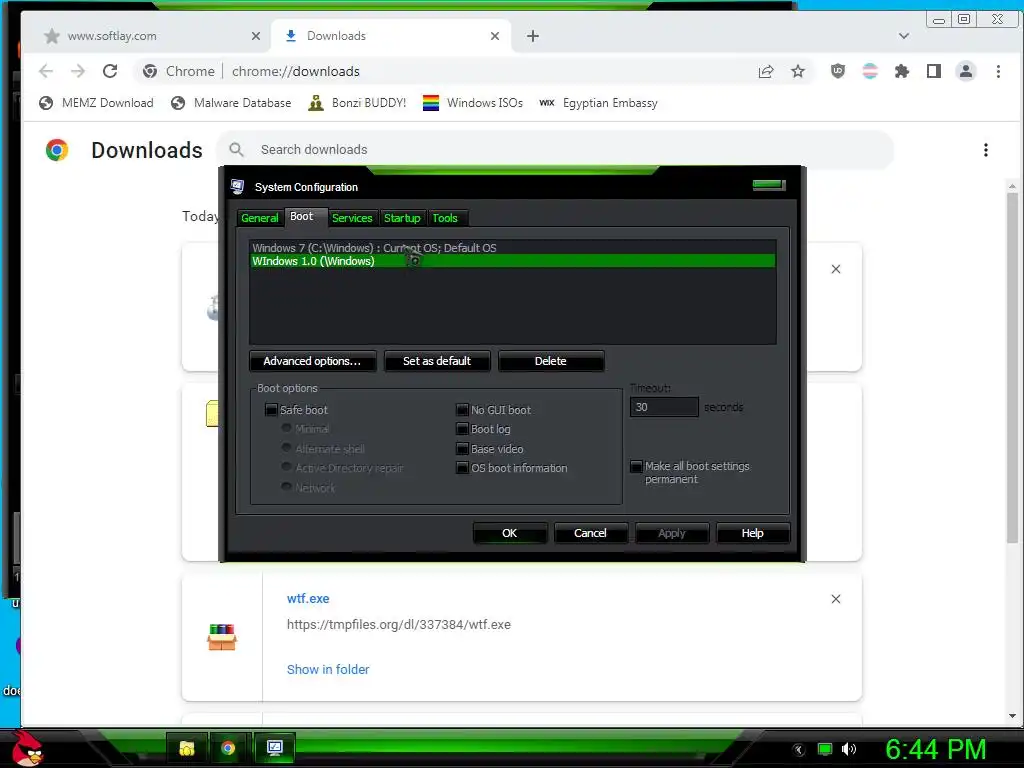This screenshot has height=768, width=1024.
Task: Delete the selected boot entry
Action: 551,361
